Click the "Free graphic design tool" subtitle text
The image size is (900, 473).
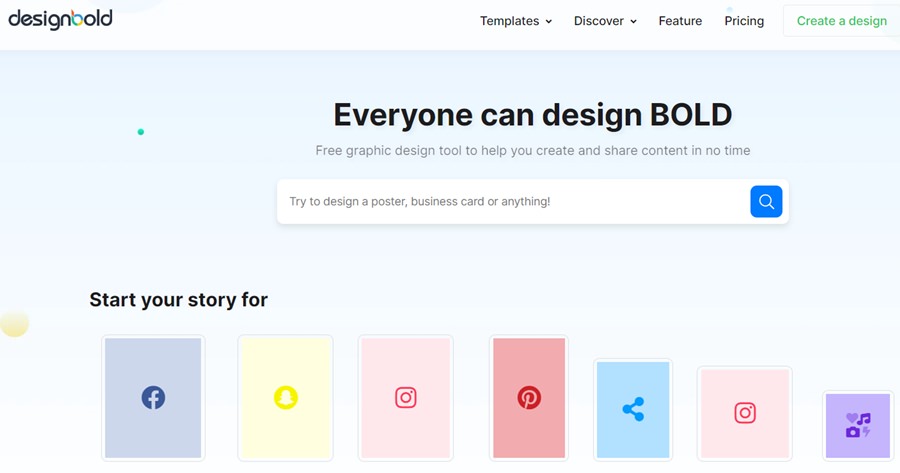[x=532, y=151]
